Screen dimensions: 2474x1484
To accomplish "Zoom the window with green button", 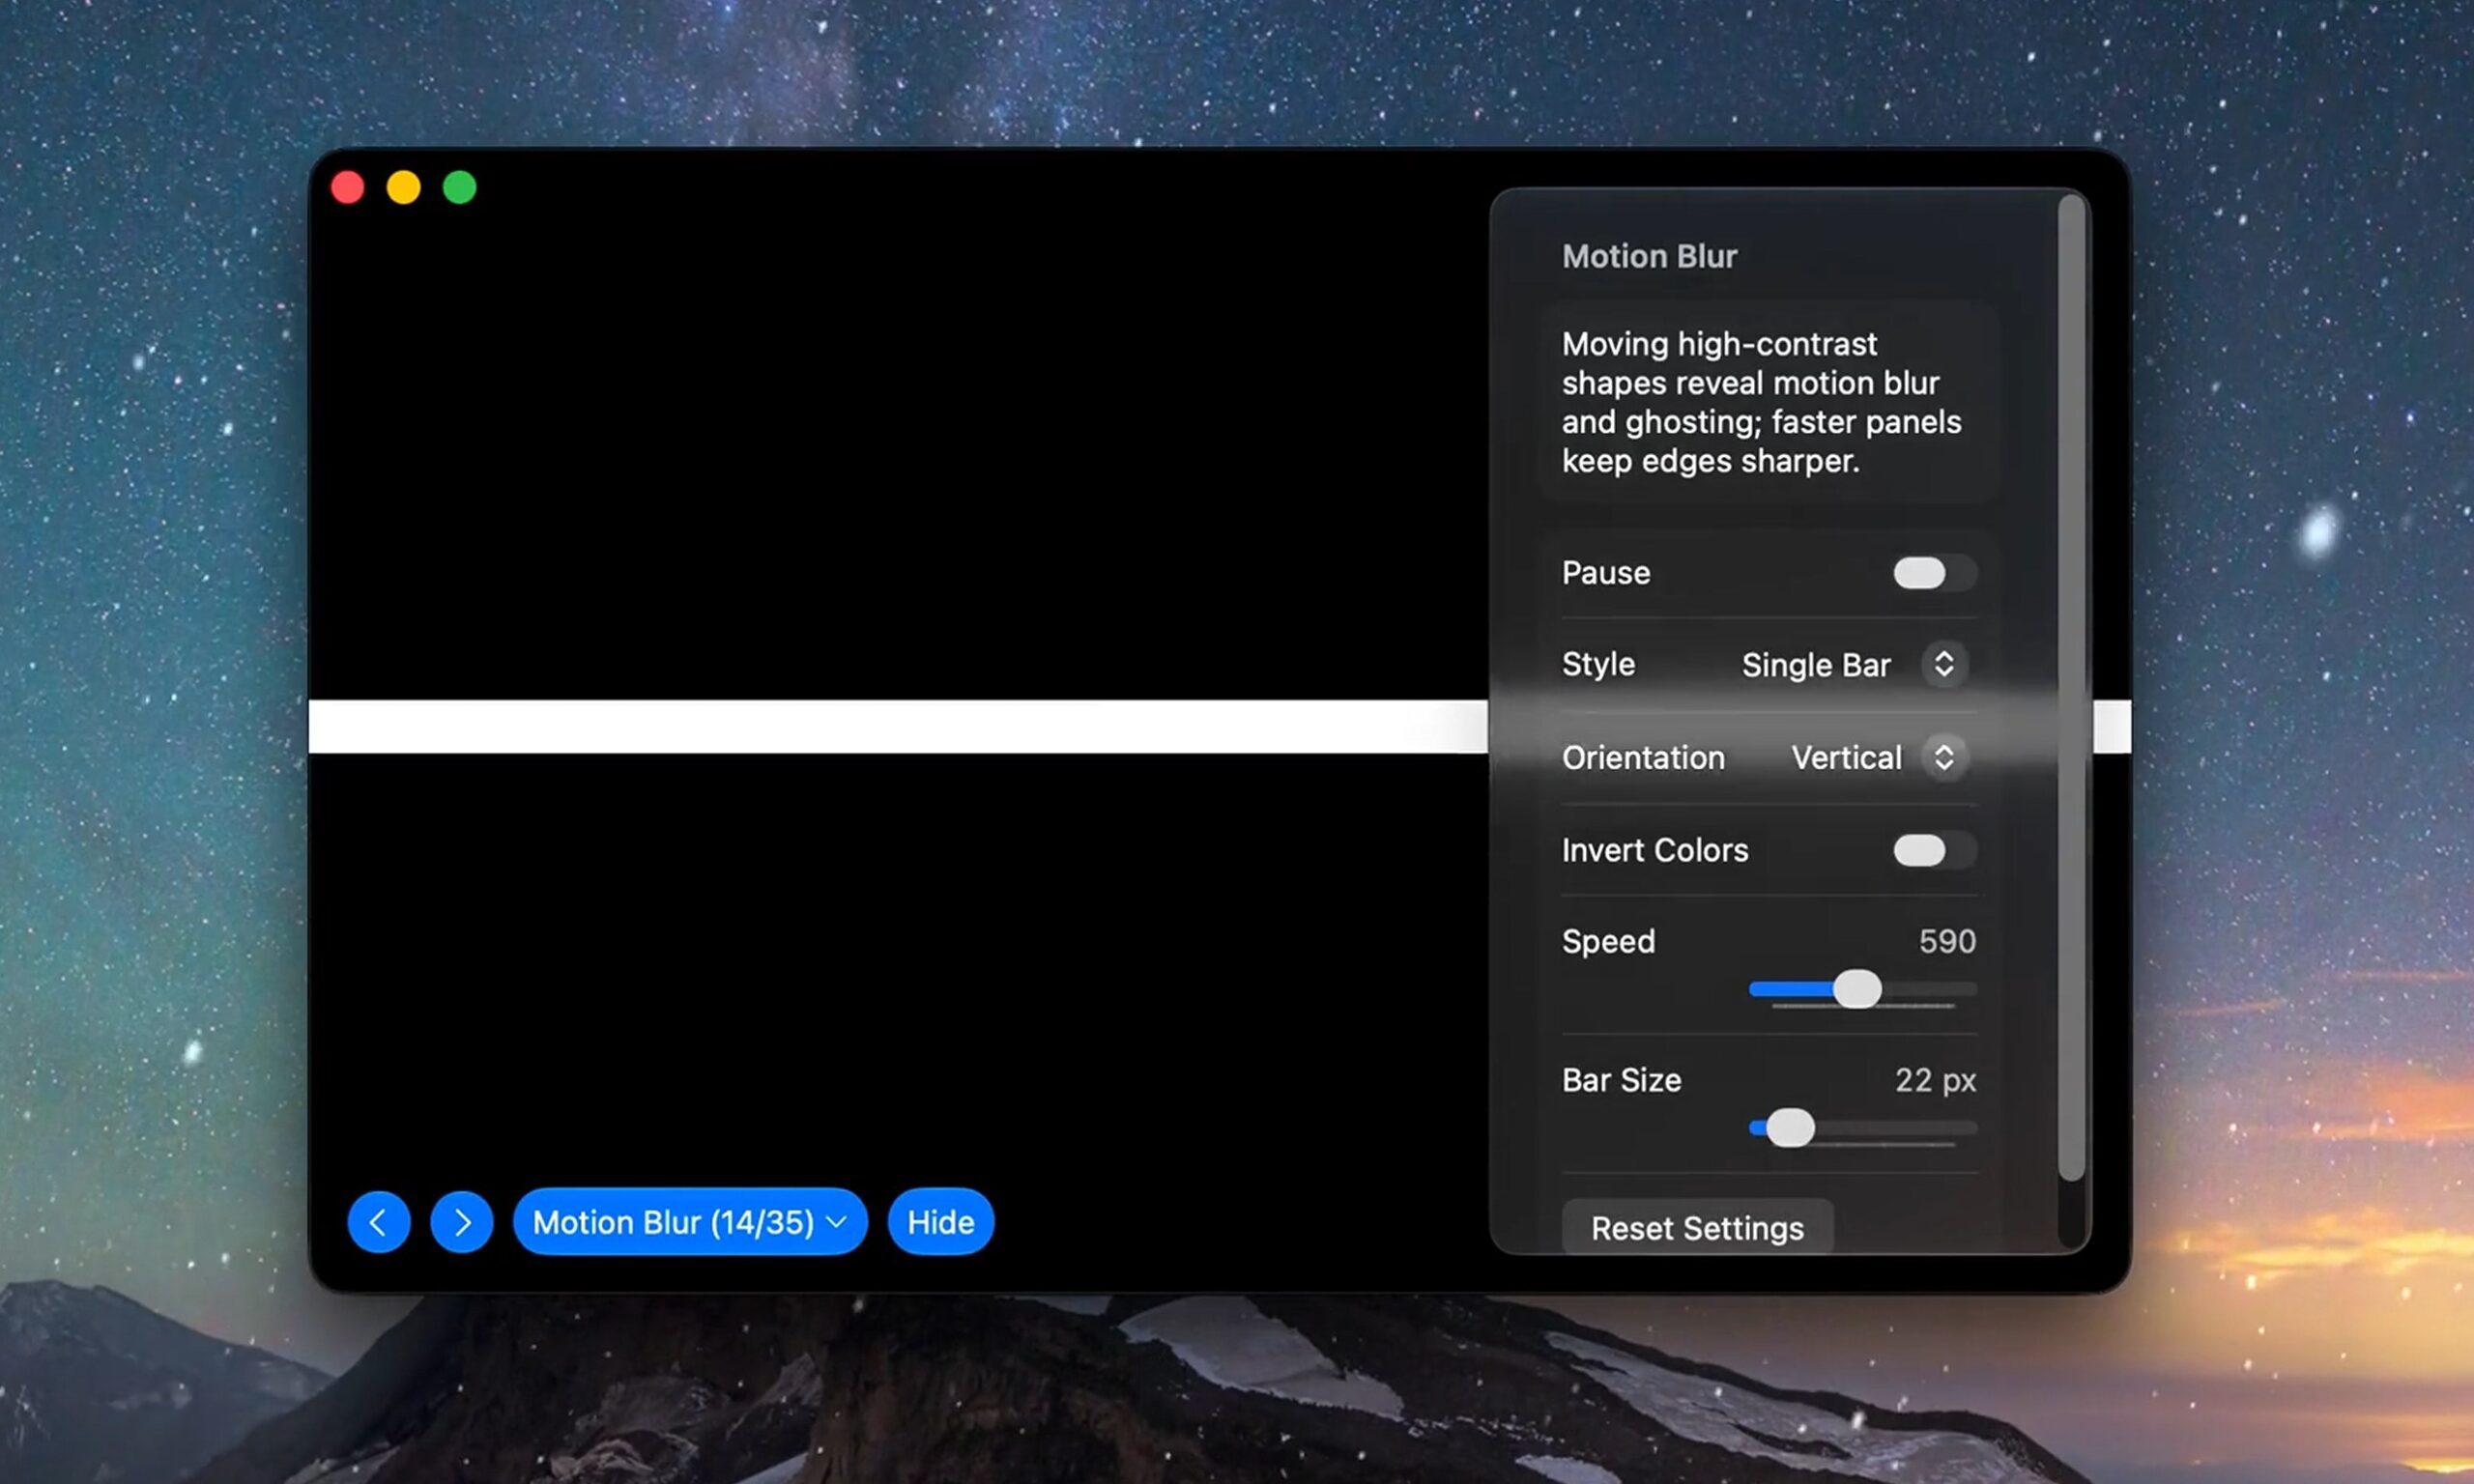I will tap(460, 187).
